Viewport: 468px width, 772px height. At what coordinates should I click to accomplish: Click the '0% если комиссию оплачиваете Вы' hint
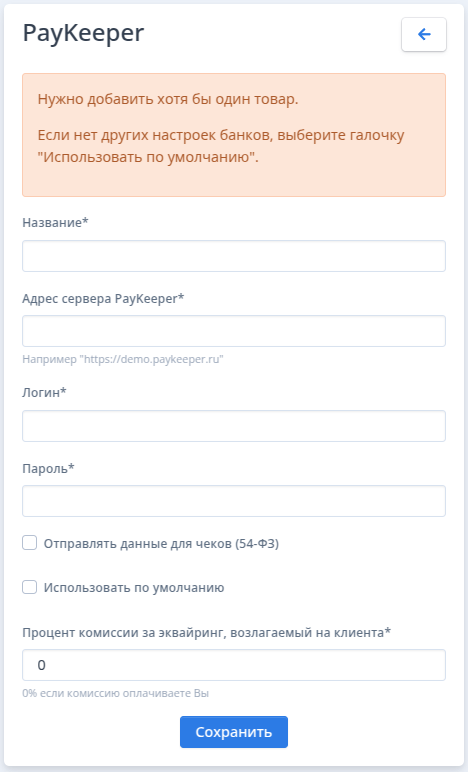pyautogui.click(x=116, y=693)
